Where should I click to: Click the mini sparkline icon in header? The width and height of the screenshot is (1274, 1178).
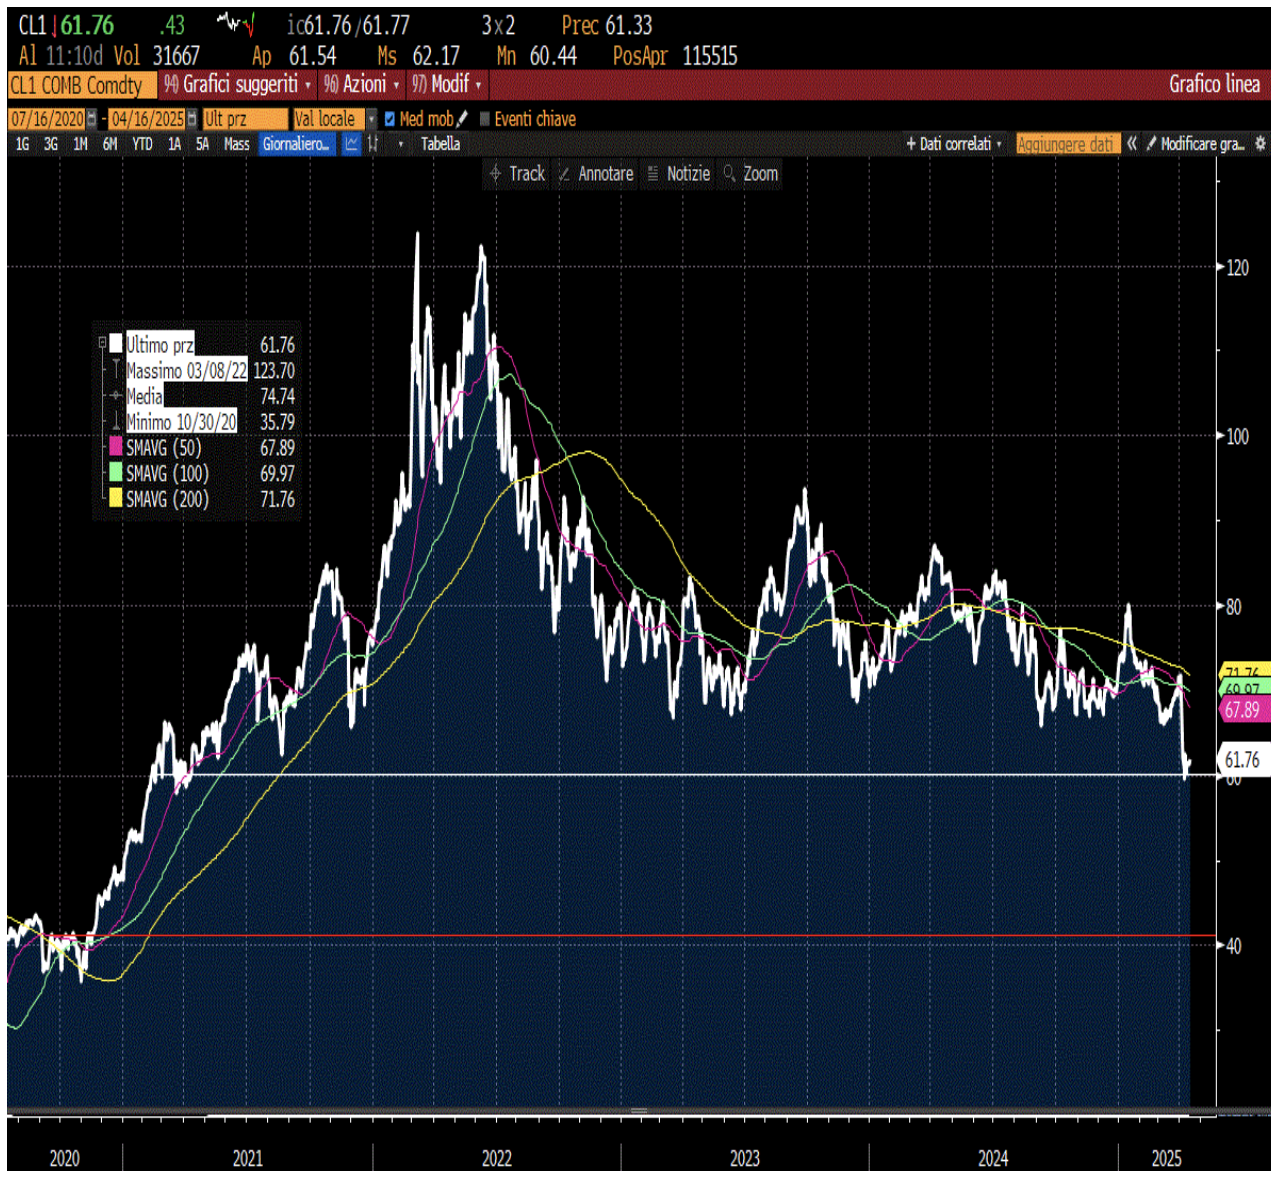click(x=237, y=22)
